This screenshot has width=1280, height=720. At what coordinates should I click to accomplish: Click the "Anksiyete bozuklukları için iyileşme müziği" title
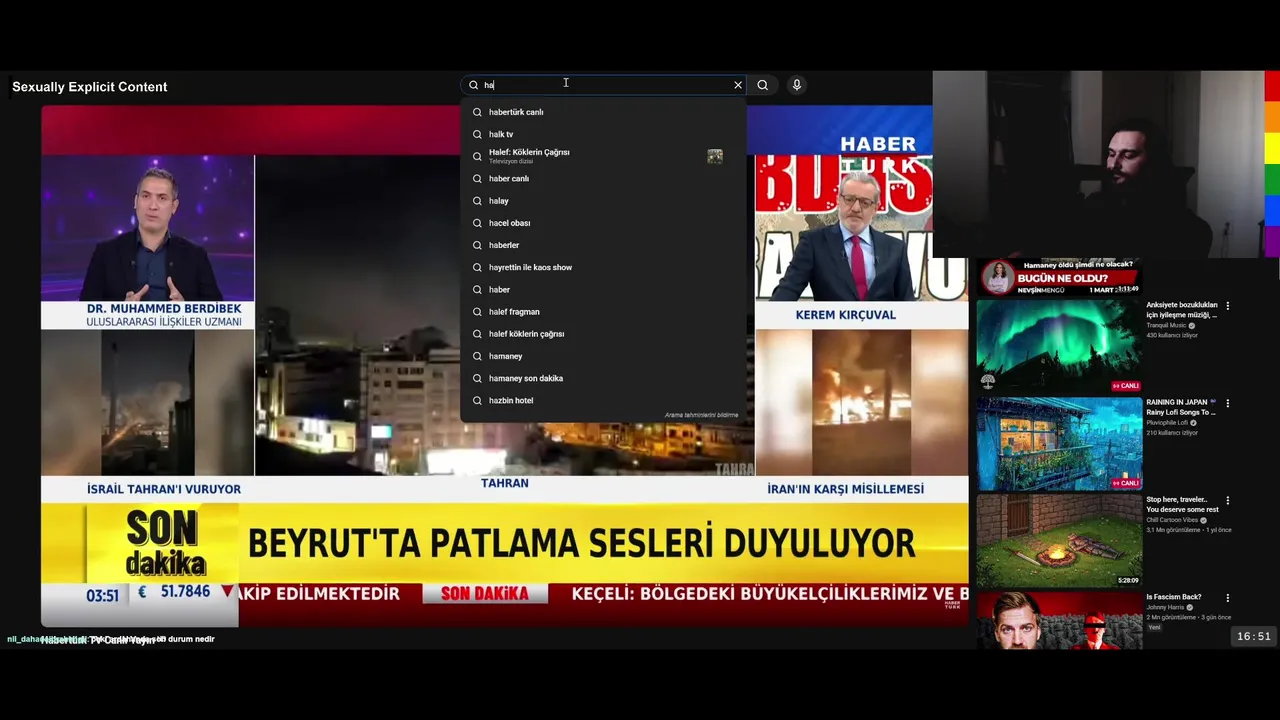pos(1182,310)
